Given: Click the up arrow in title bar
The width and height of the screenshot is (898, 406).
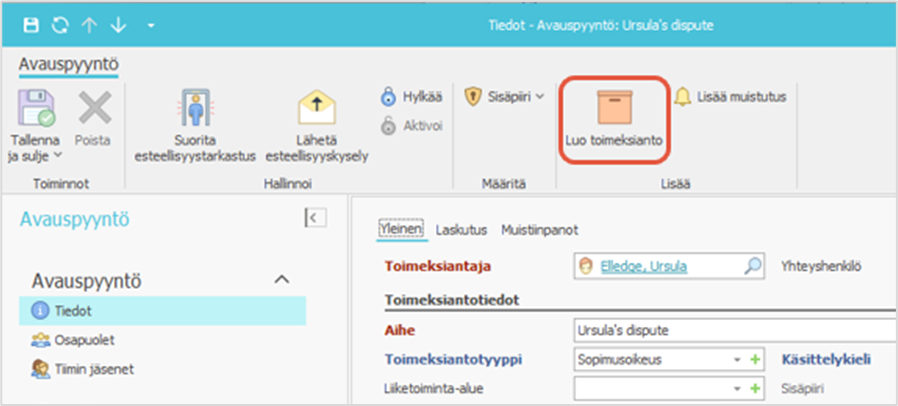Looking at the screenshot, I should [x=88, y=24].
